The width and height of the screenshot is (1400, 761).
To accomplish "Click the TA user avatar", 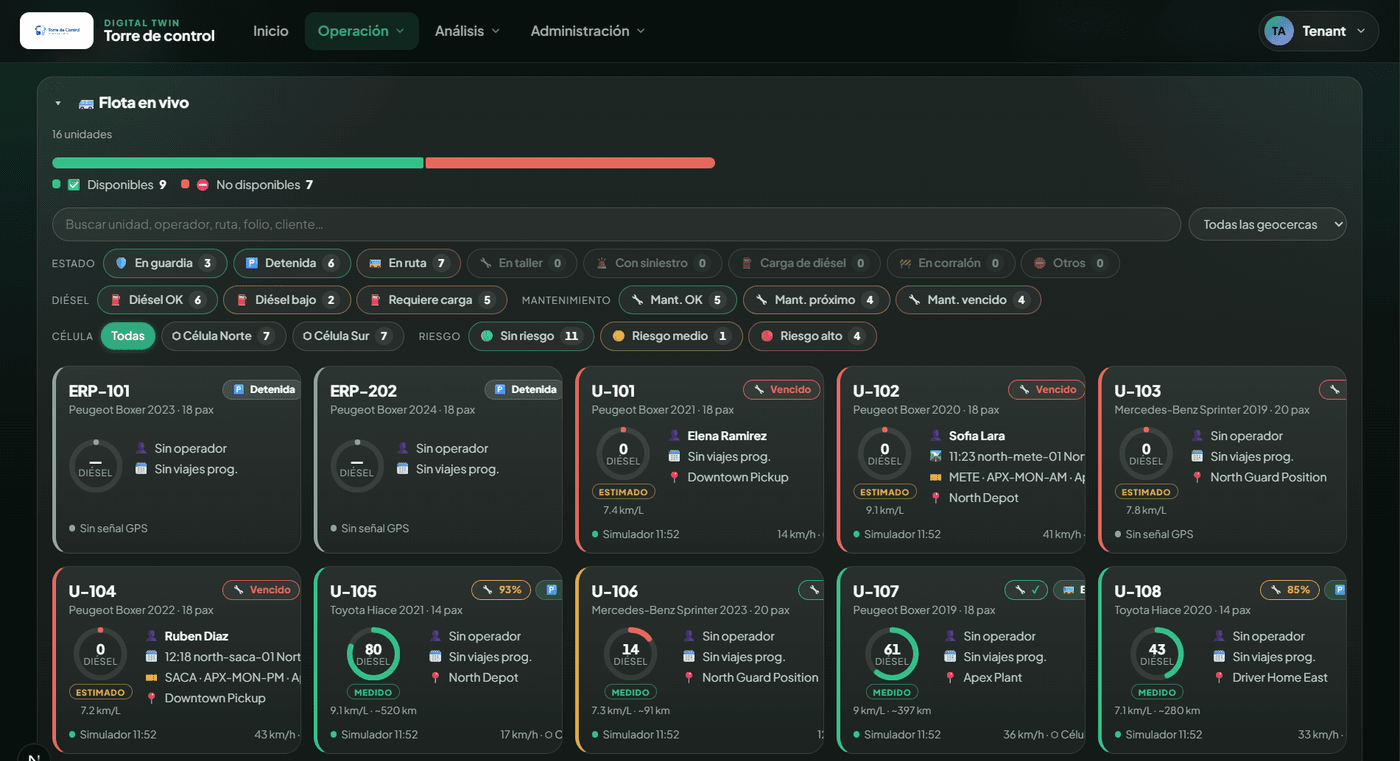I will pos(1278,31).
